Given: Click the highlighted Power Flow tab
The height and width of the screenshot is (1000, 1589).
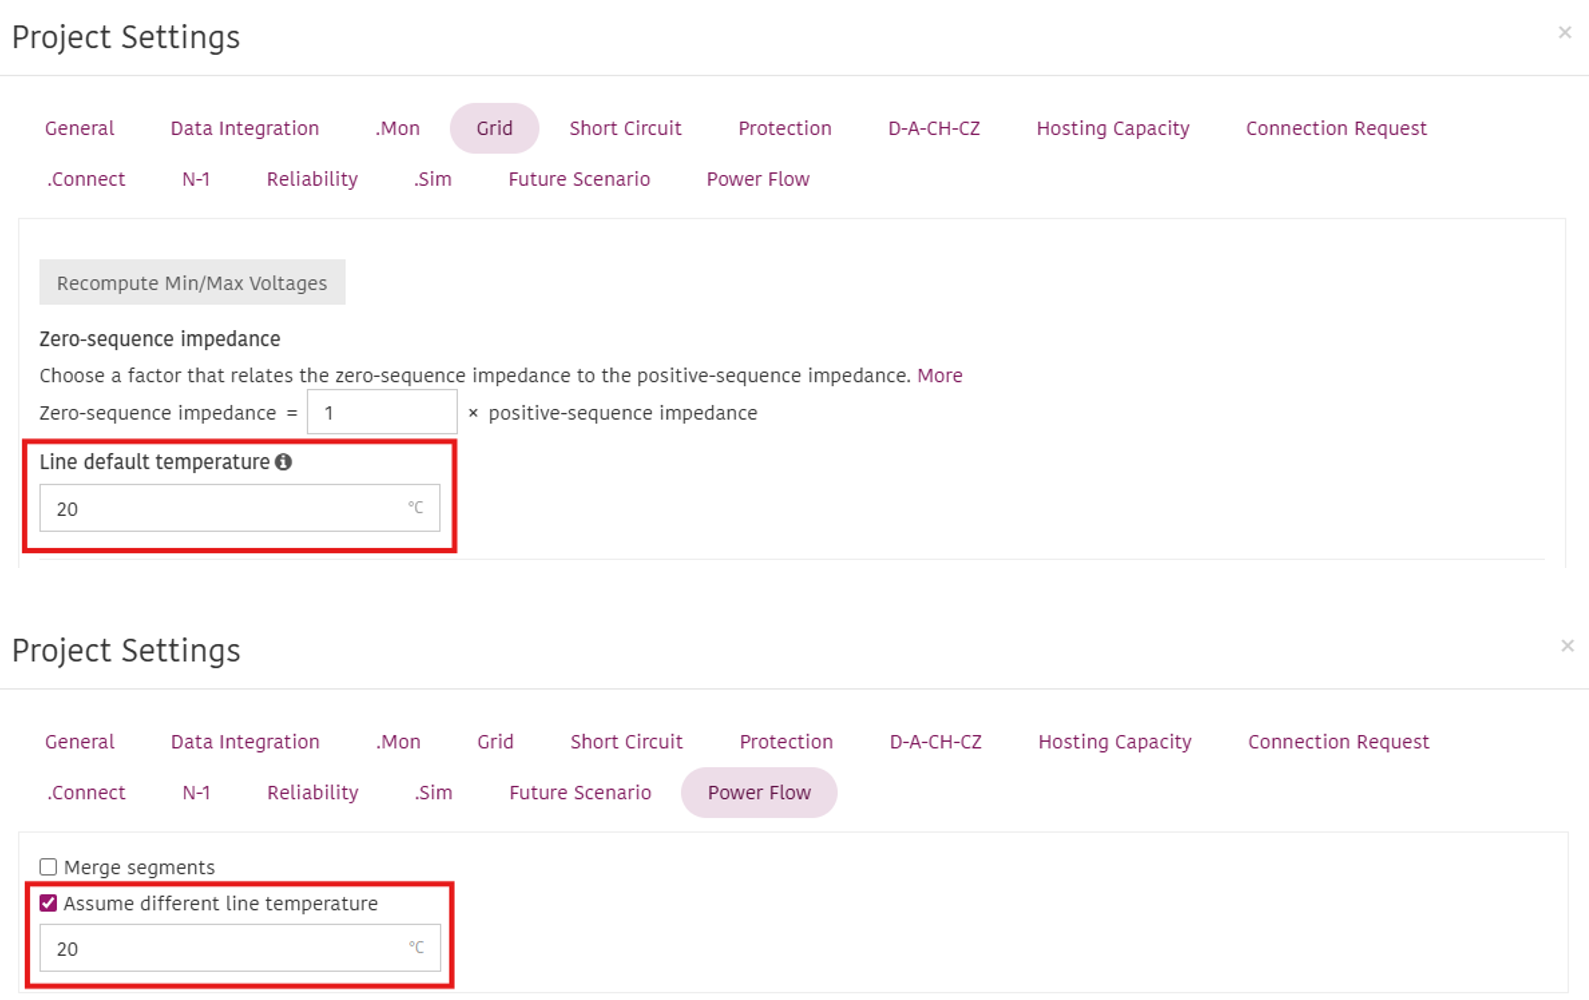Looking at the screenshot, I should [759, 793].
